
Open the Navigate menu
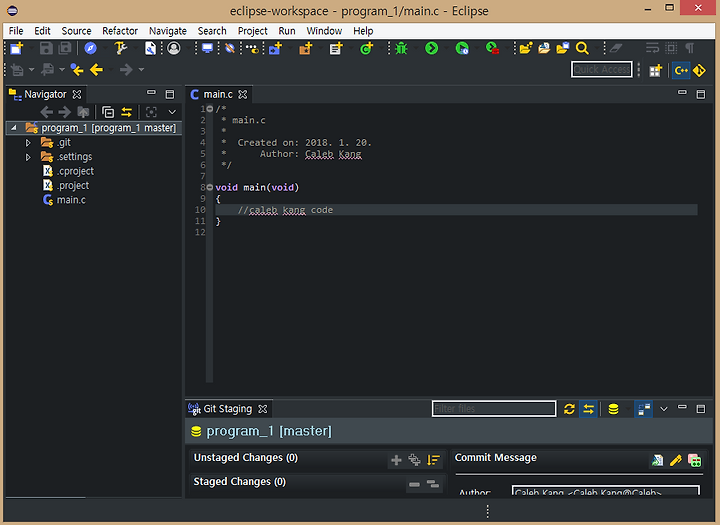tap(168, 31)
